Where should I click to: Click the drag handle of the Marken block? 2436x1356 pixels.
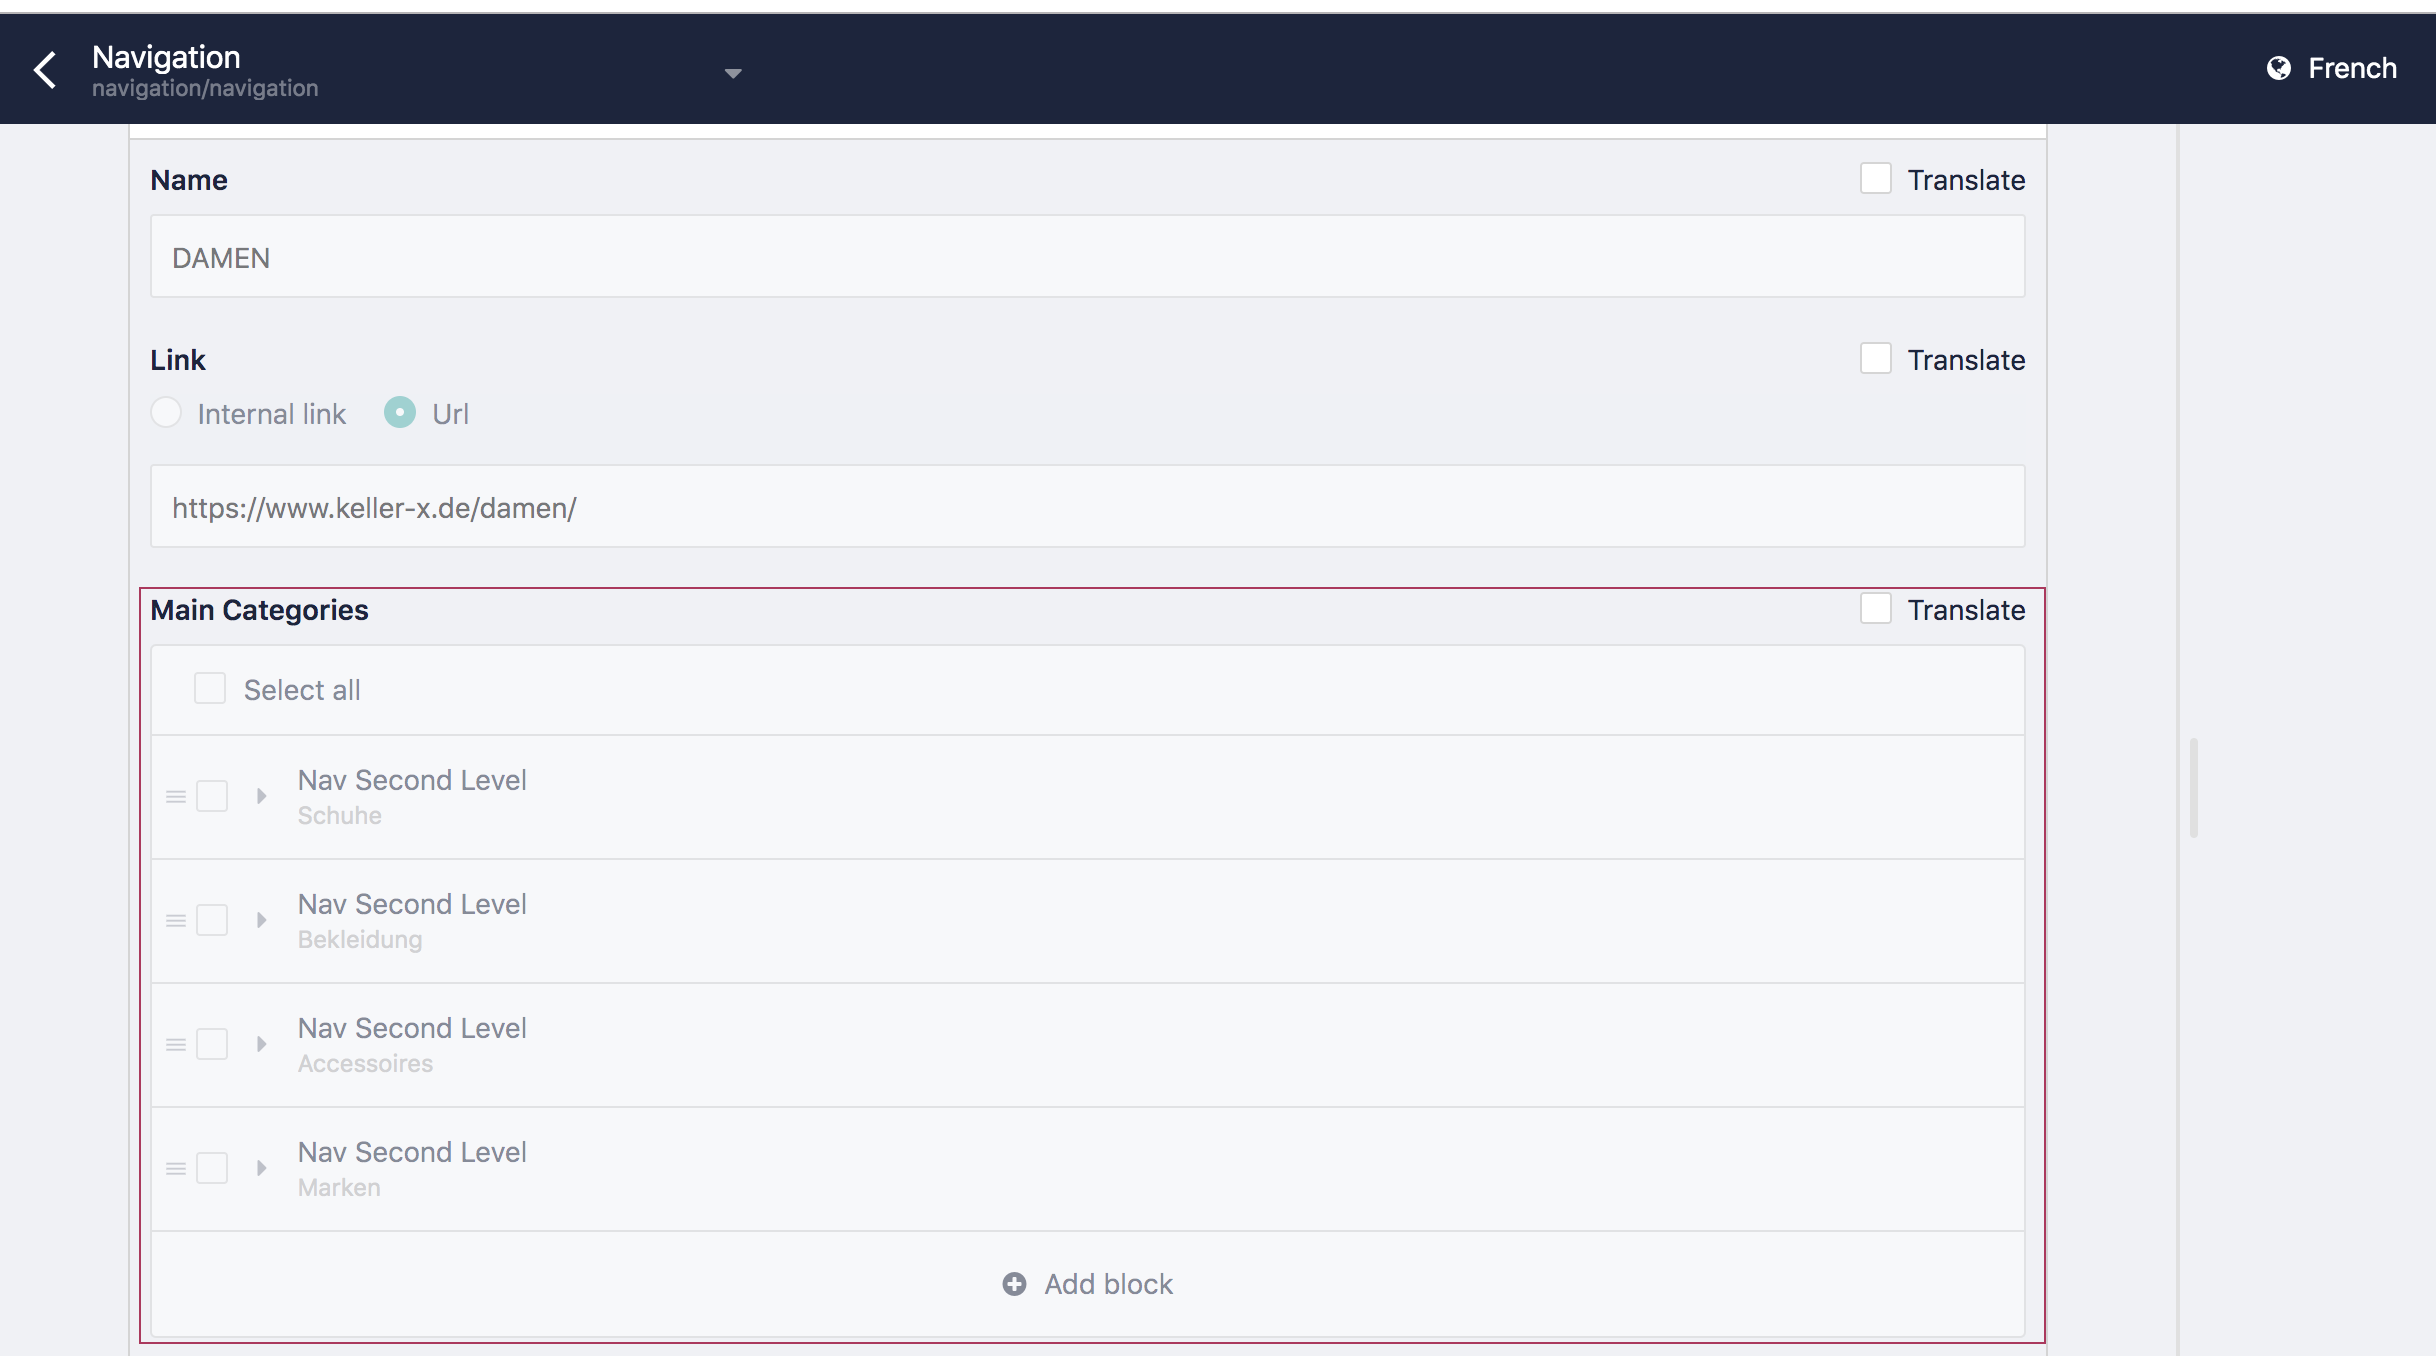point(175,1168)
